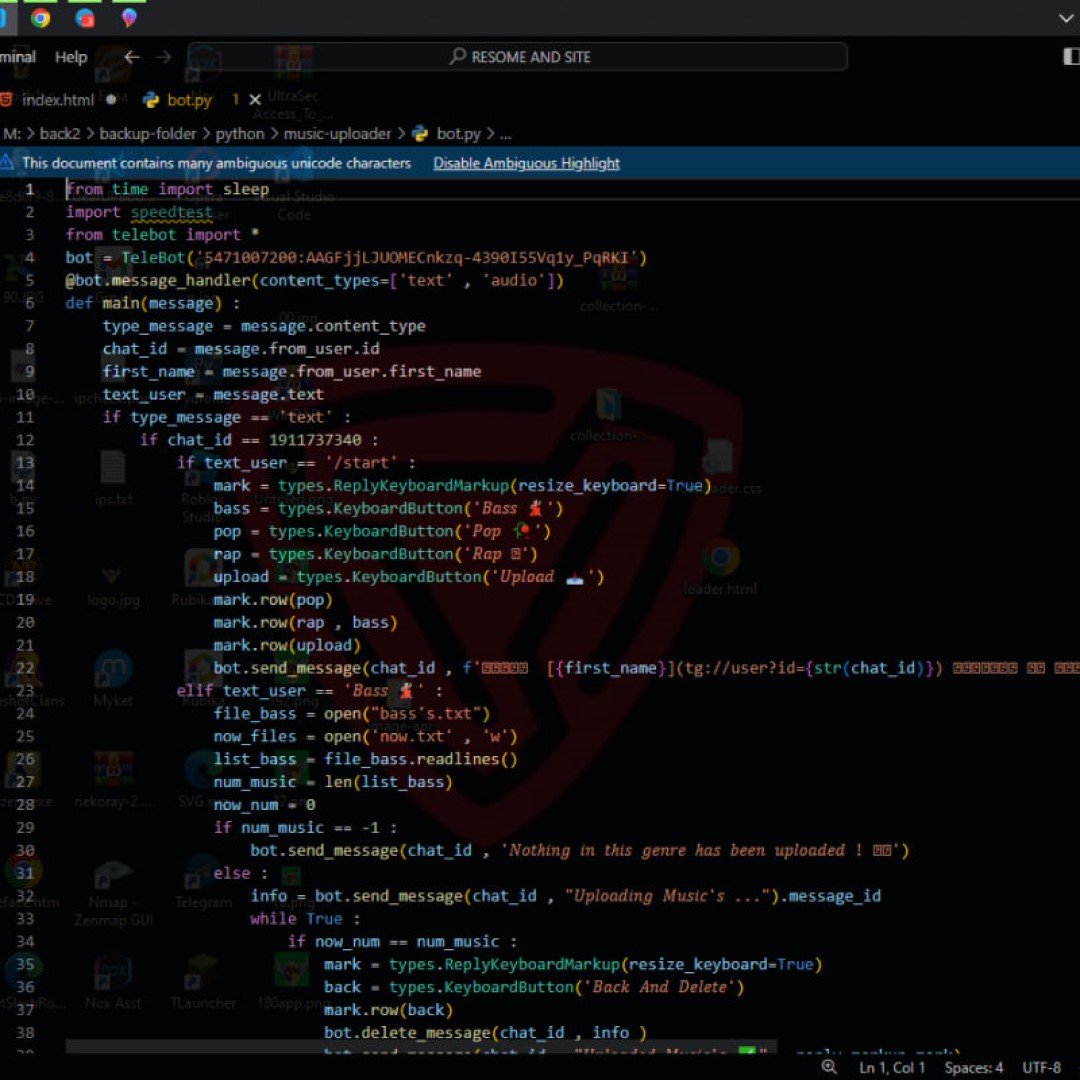Click 'def main(message)' on line 6
Viewport: 1080px width, 1080px height.
coord(143,303)
